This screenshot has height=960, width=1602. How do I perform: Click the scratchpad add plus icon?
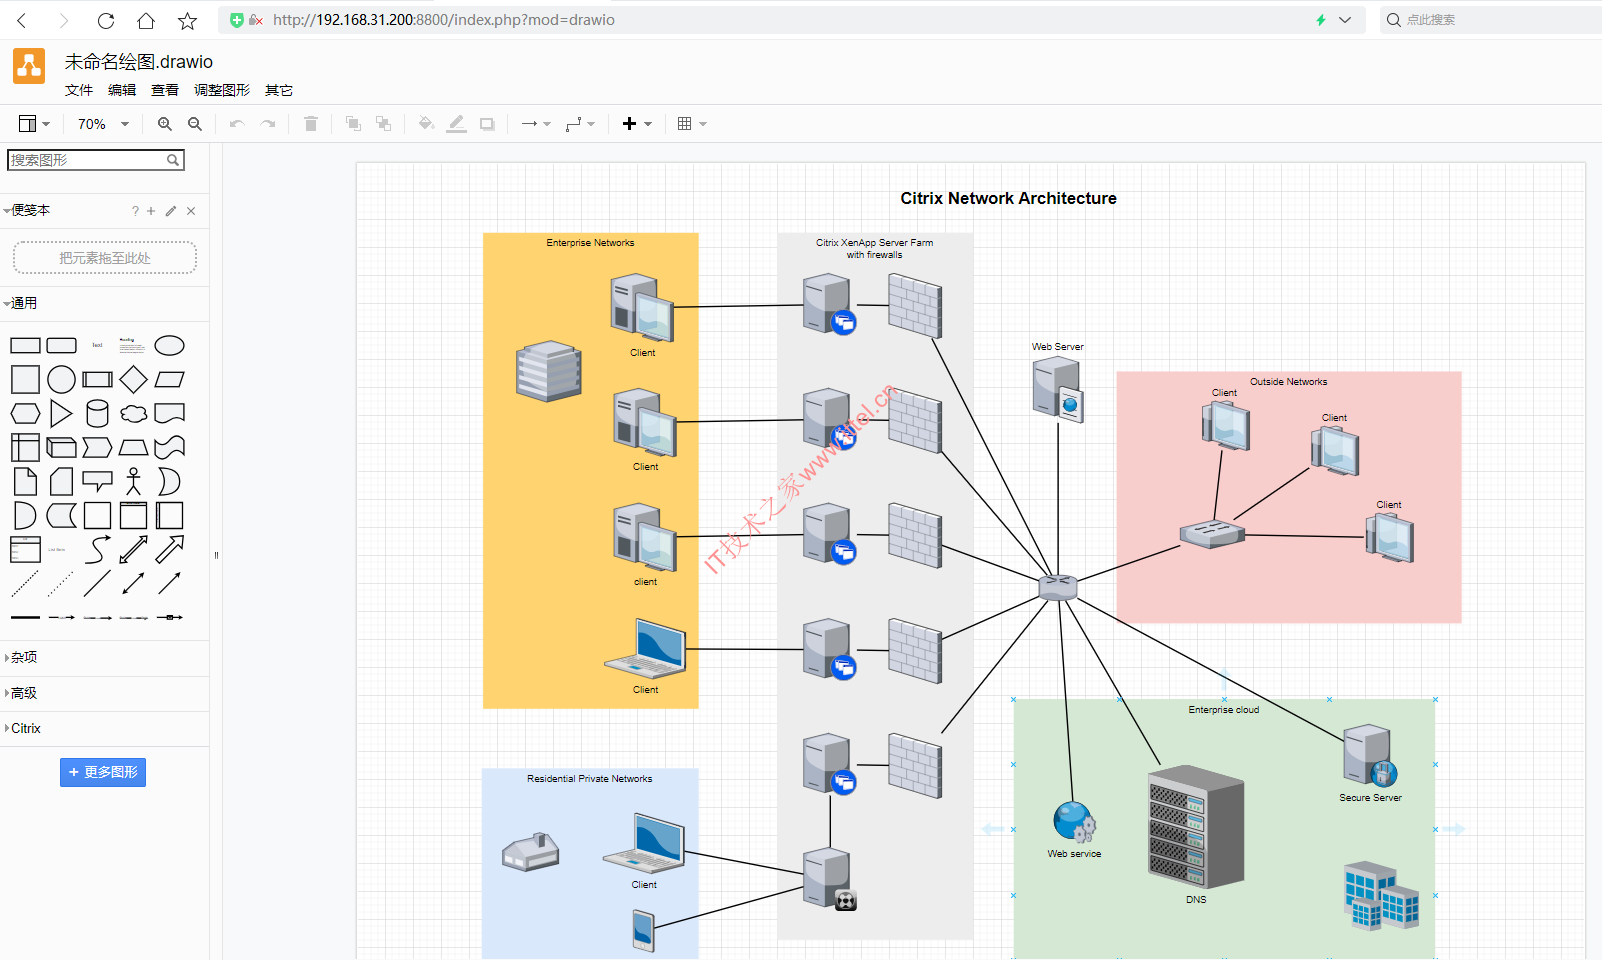point(151,211)
